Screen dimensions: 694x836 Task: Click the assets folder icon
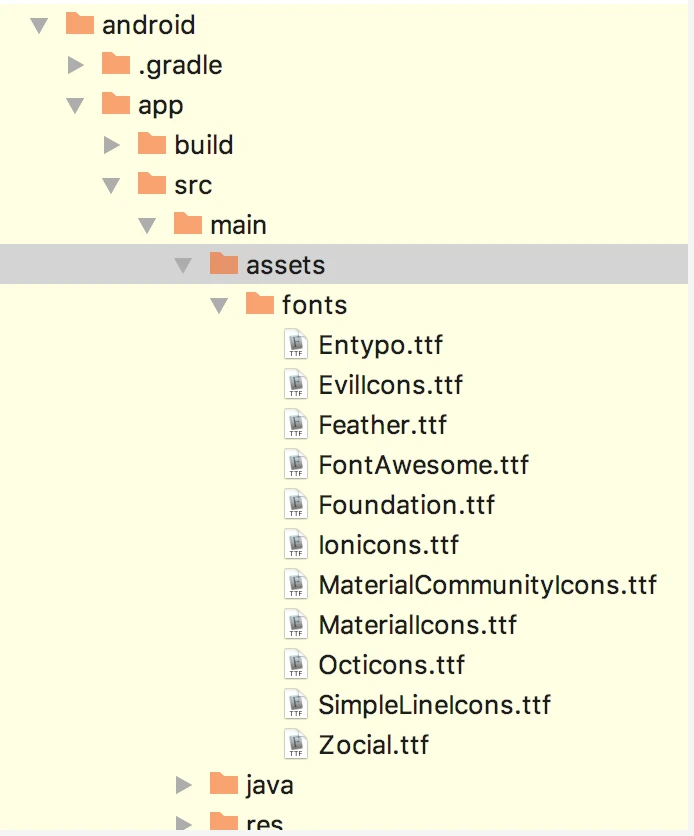pos(224,263)
